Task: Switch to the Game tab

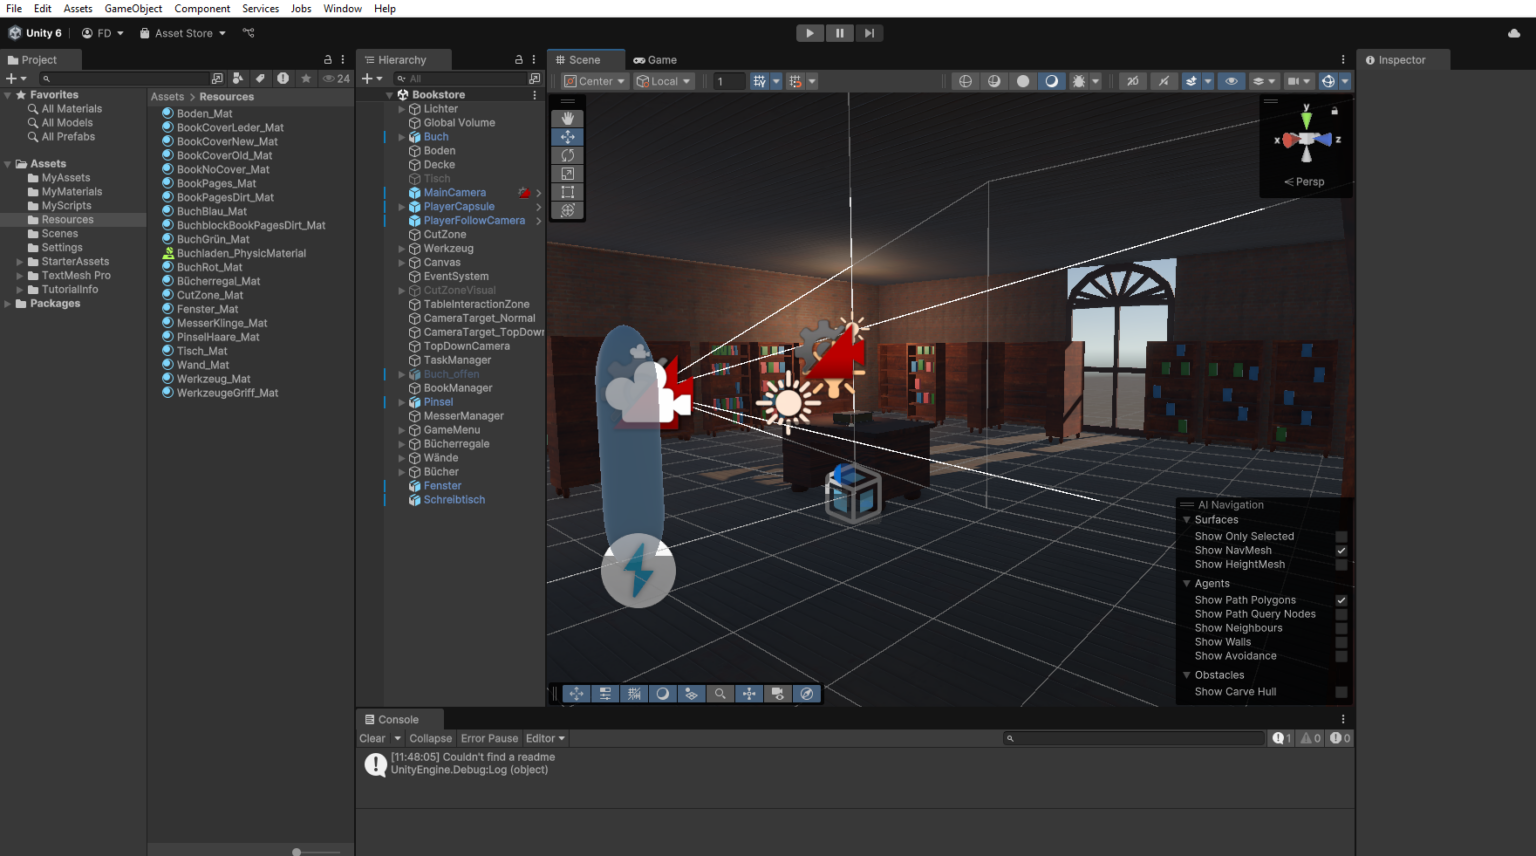Action: coord(655,59)
